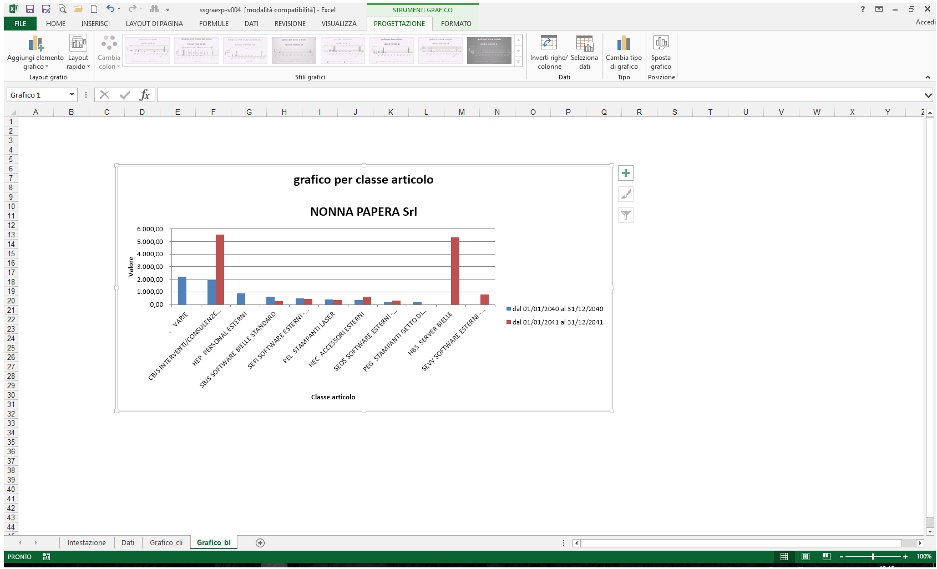This screenshot has height=569, width=937.
Task: Add a new sheet with the plus button
Action: coord(260,543)
